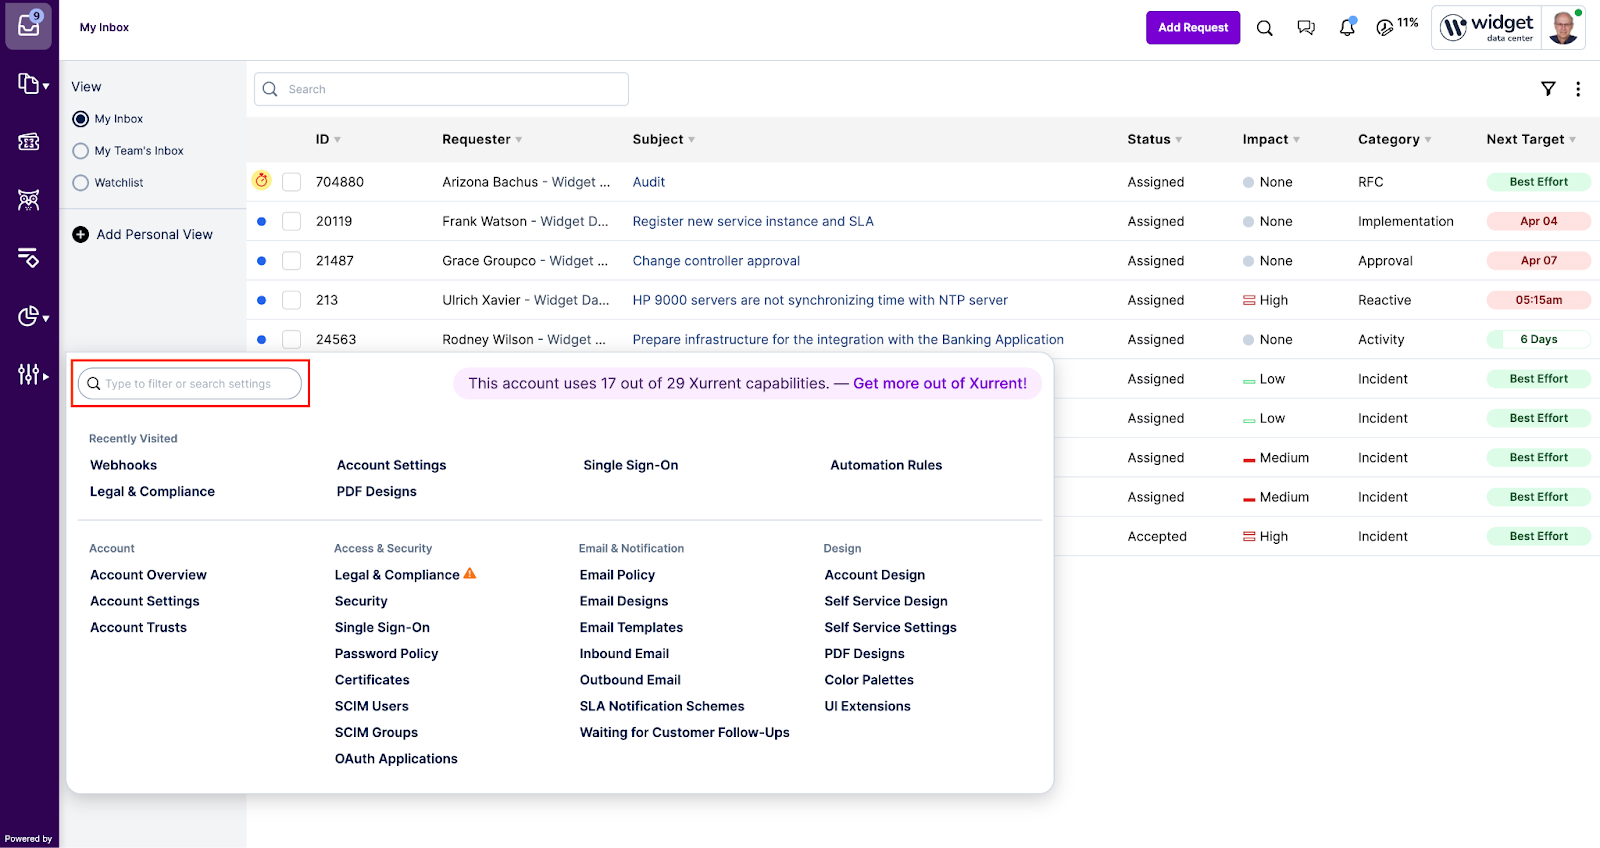The width and height of the screenshot is (1600, 848).
Task: Check the box for request 20119
Action: point(292,221)
